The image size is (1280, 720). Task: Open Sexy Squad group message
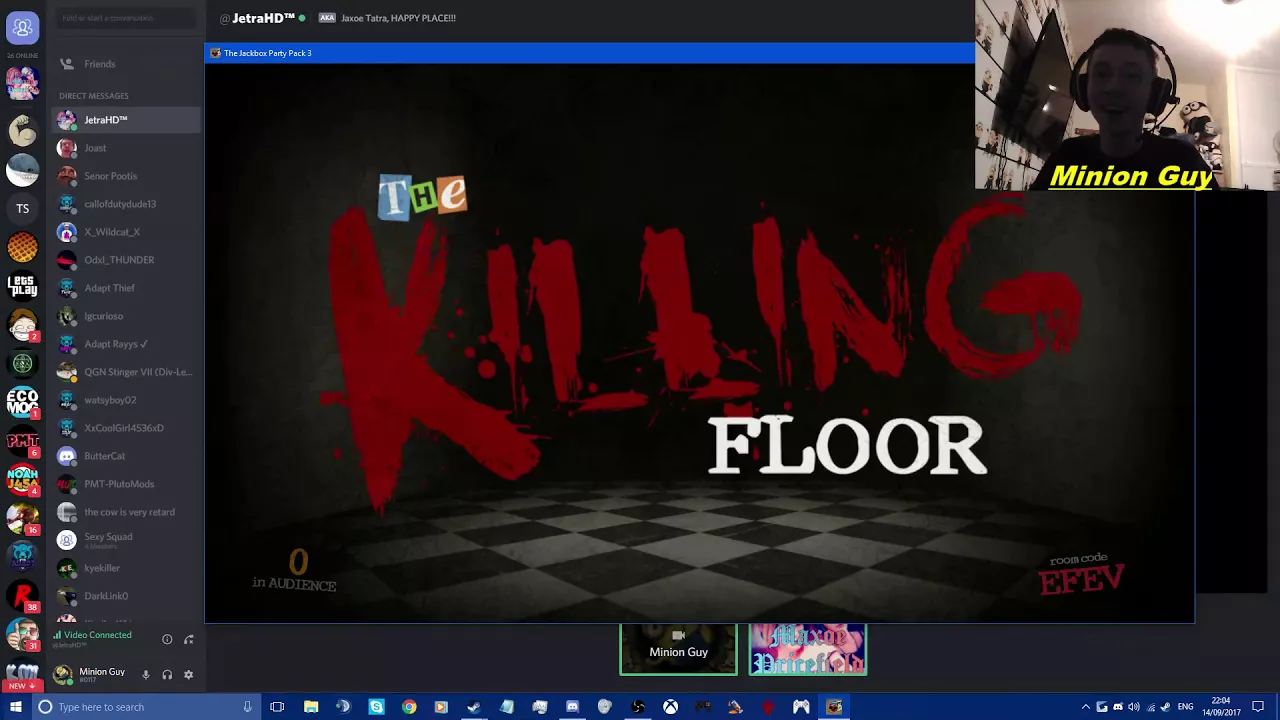126,540
